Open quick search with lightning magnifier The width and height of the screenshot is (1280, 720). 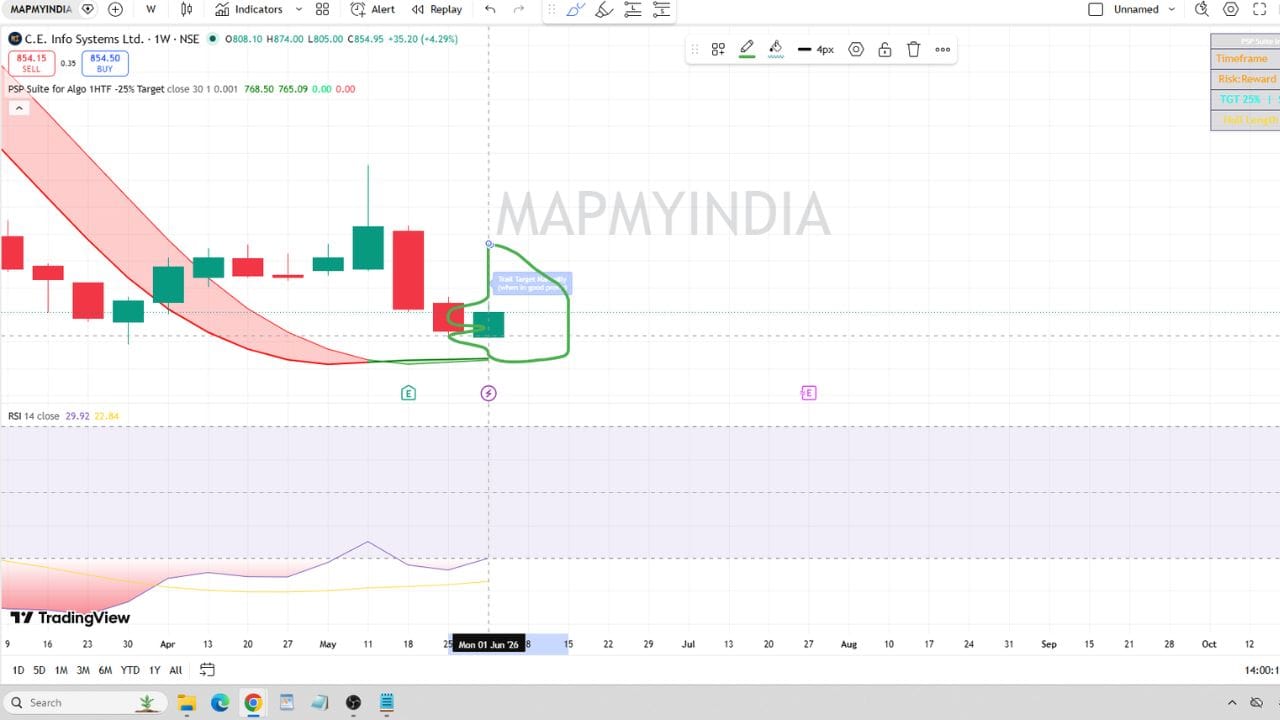1202,9
